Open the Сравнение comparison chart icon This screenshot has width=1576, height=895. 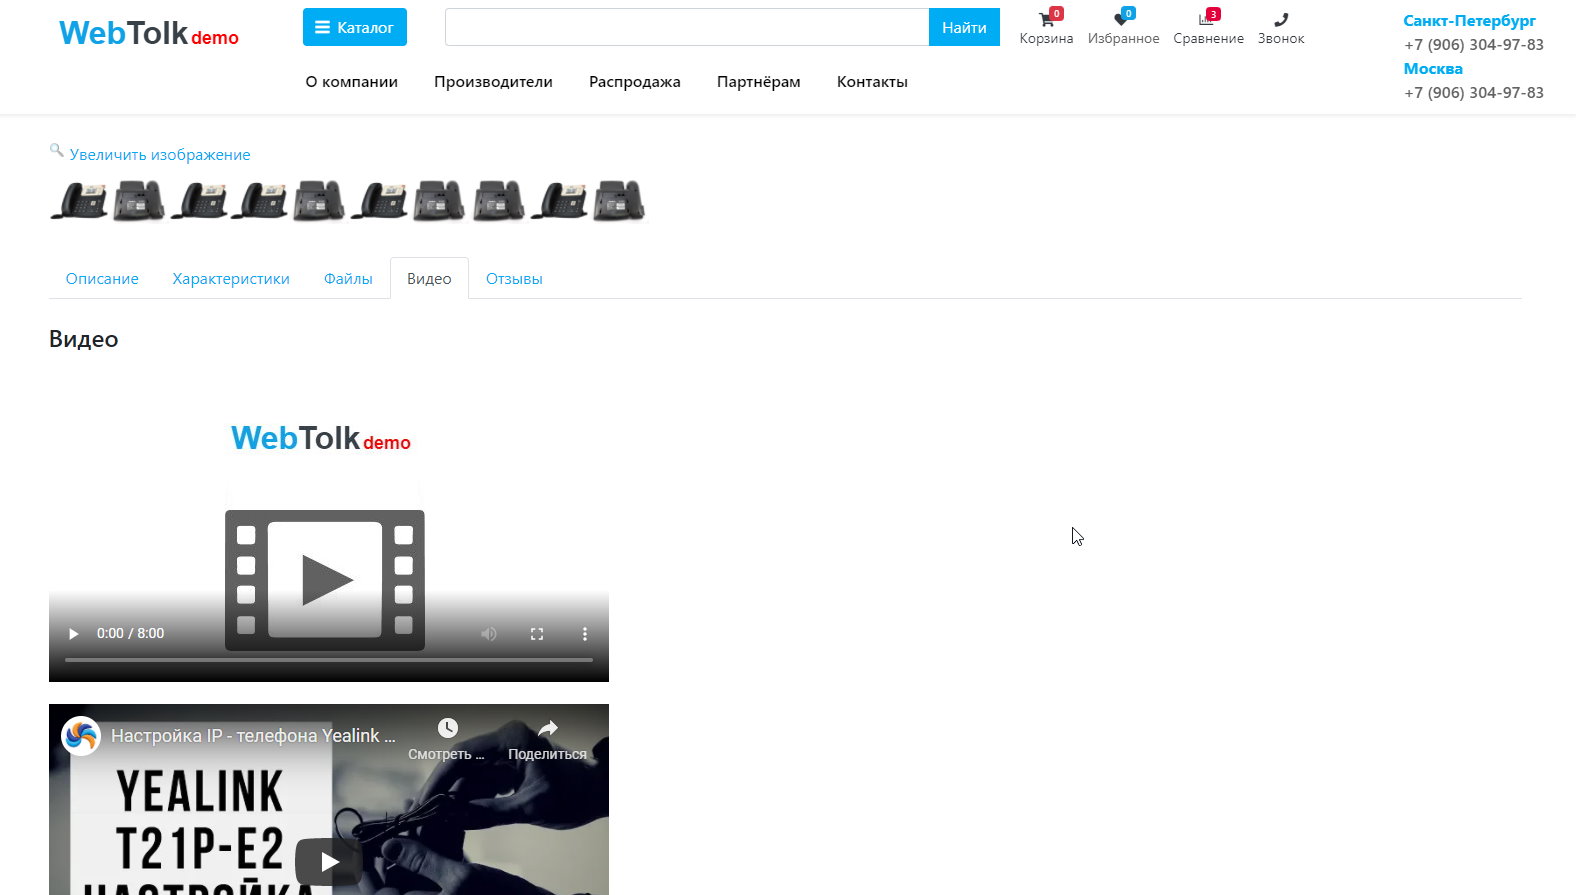[x=1207, y=21]
